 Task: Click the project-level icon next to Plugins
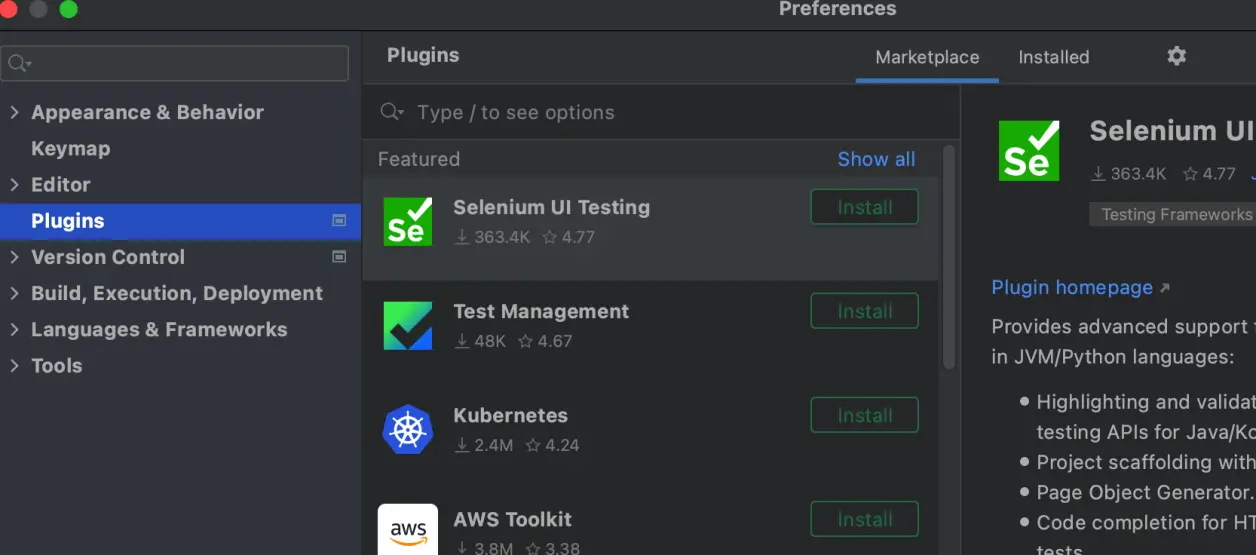[339, 221]
